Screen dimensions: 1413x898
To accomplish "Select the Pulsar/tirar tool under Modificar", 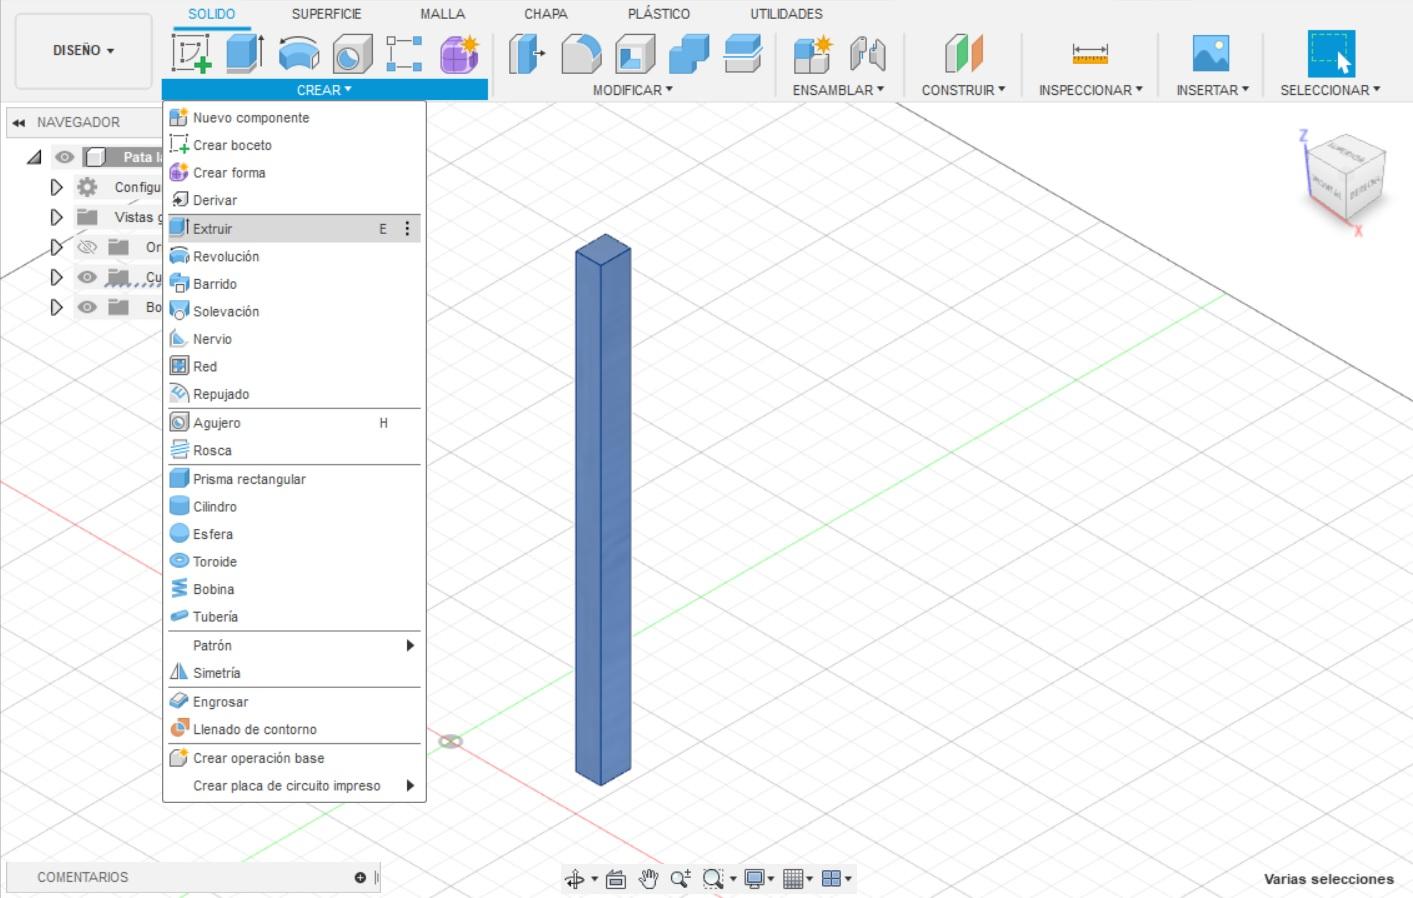I will click(527, 53).
